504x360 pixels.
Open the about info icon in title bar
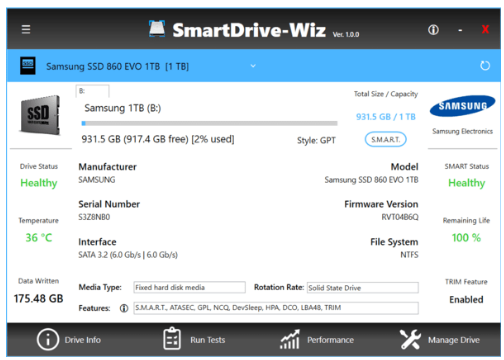pyautogui.click(x=433, y=30)
